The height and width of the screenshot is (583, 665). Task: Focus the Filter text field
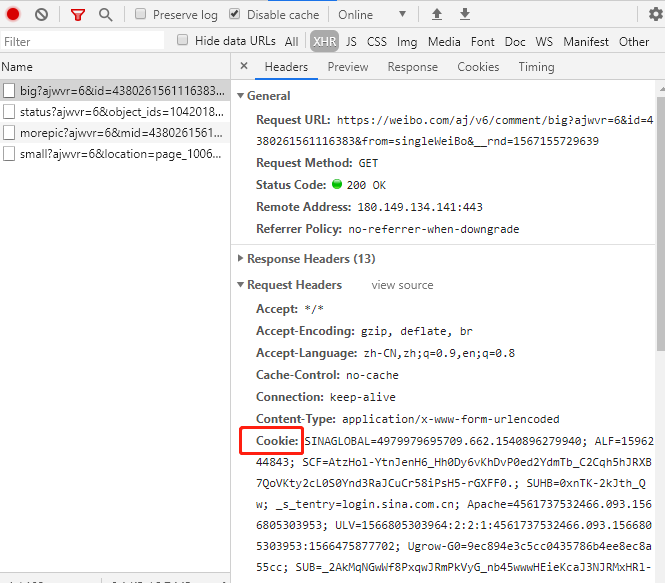[x=82, y=41]
